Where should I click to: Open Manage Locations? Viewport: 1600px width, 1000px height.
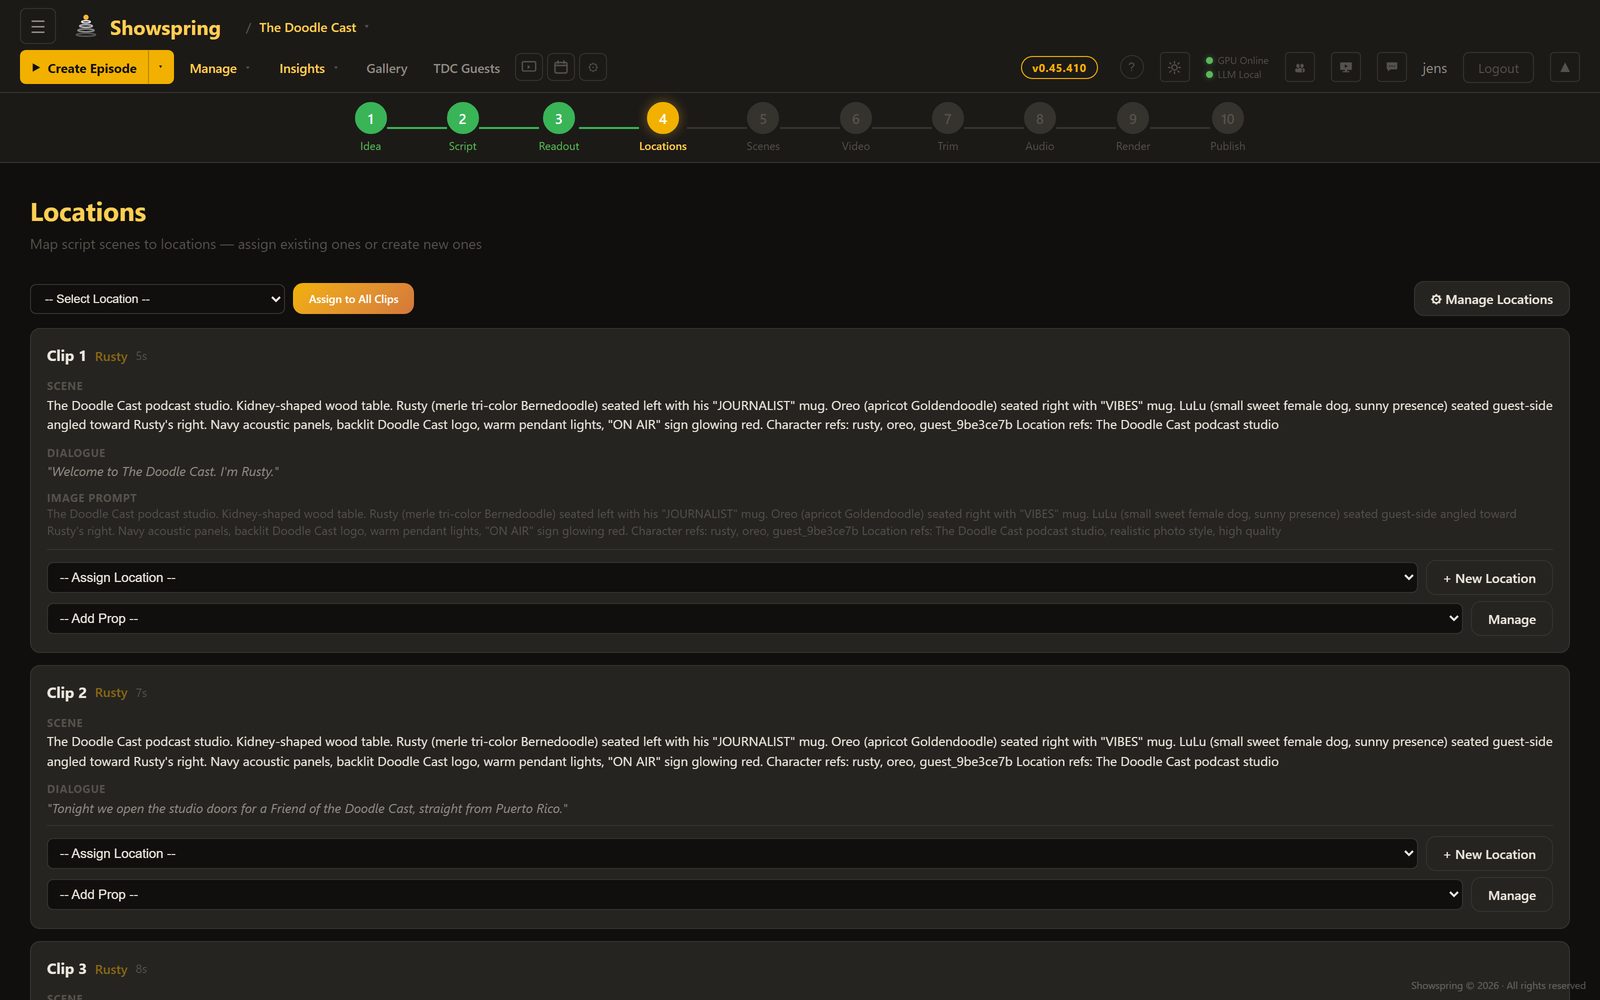pyautogui.click(x=1491, y=299)
